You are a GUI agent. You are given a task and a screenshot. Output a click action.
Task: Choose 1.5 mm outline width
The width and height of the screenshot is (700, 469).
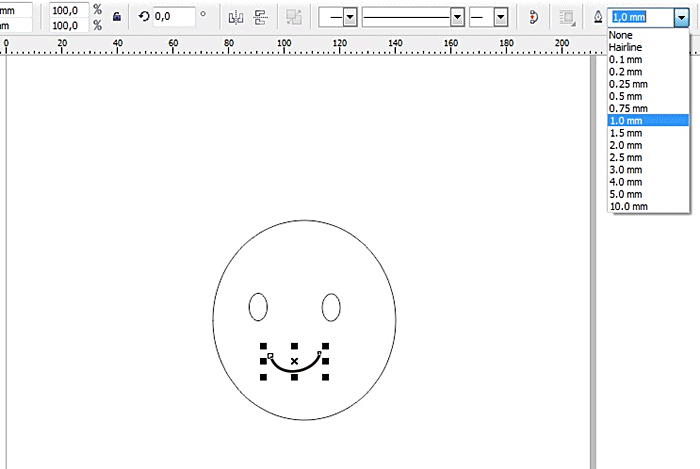648,133
